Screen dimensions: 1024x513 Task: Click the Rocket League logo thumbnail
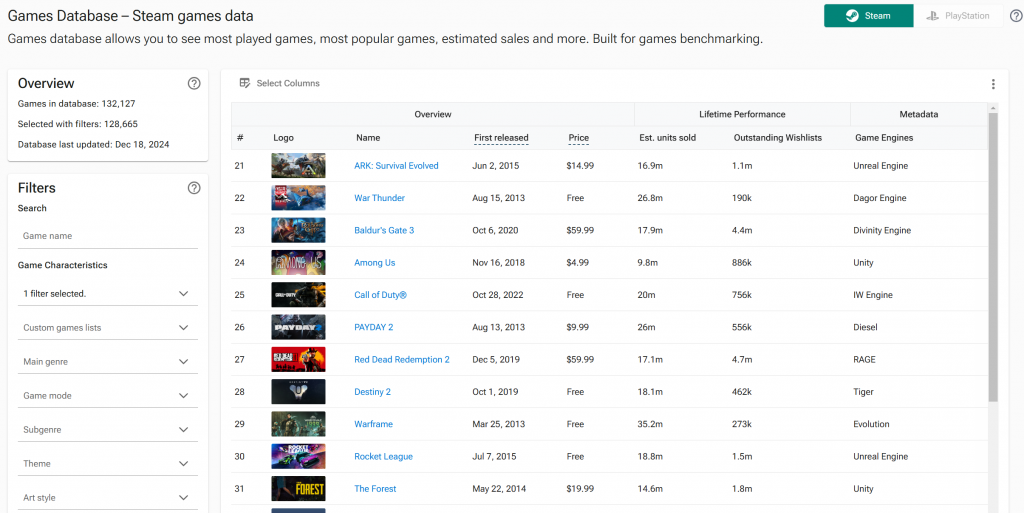tap(298, 456)
